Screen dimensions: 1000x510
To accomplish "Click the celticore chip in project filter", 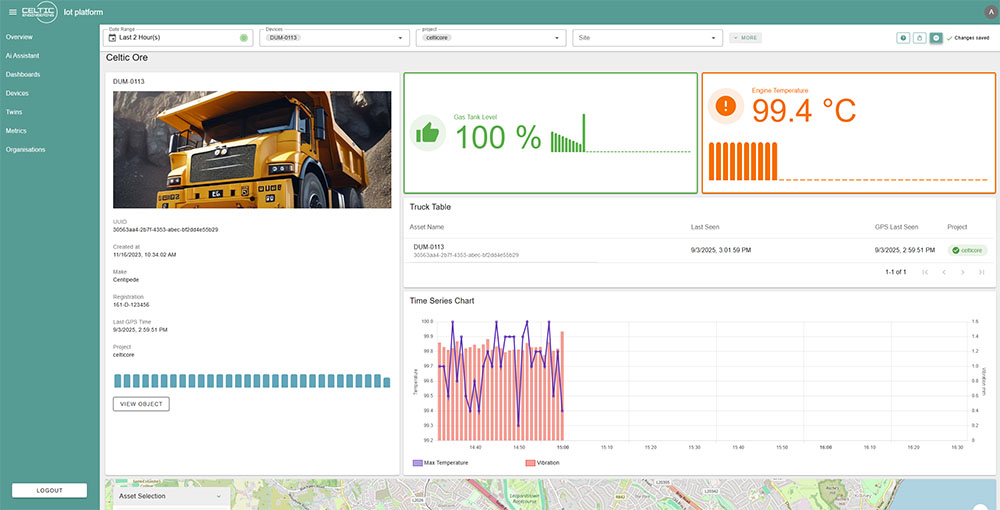I will click(x=438, y=38).
